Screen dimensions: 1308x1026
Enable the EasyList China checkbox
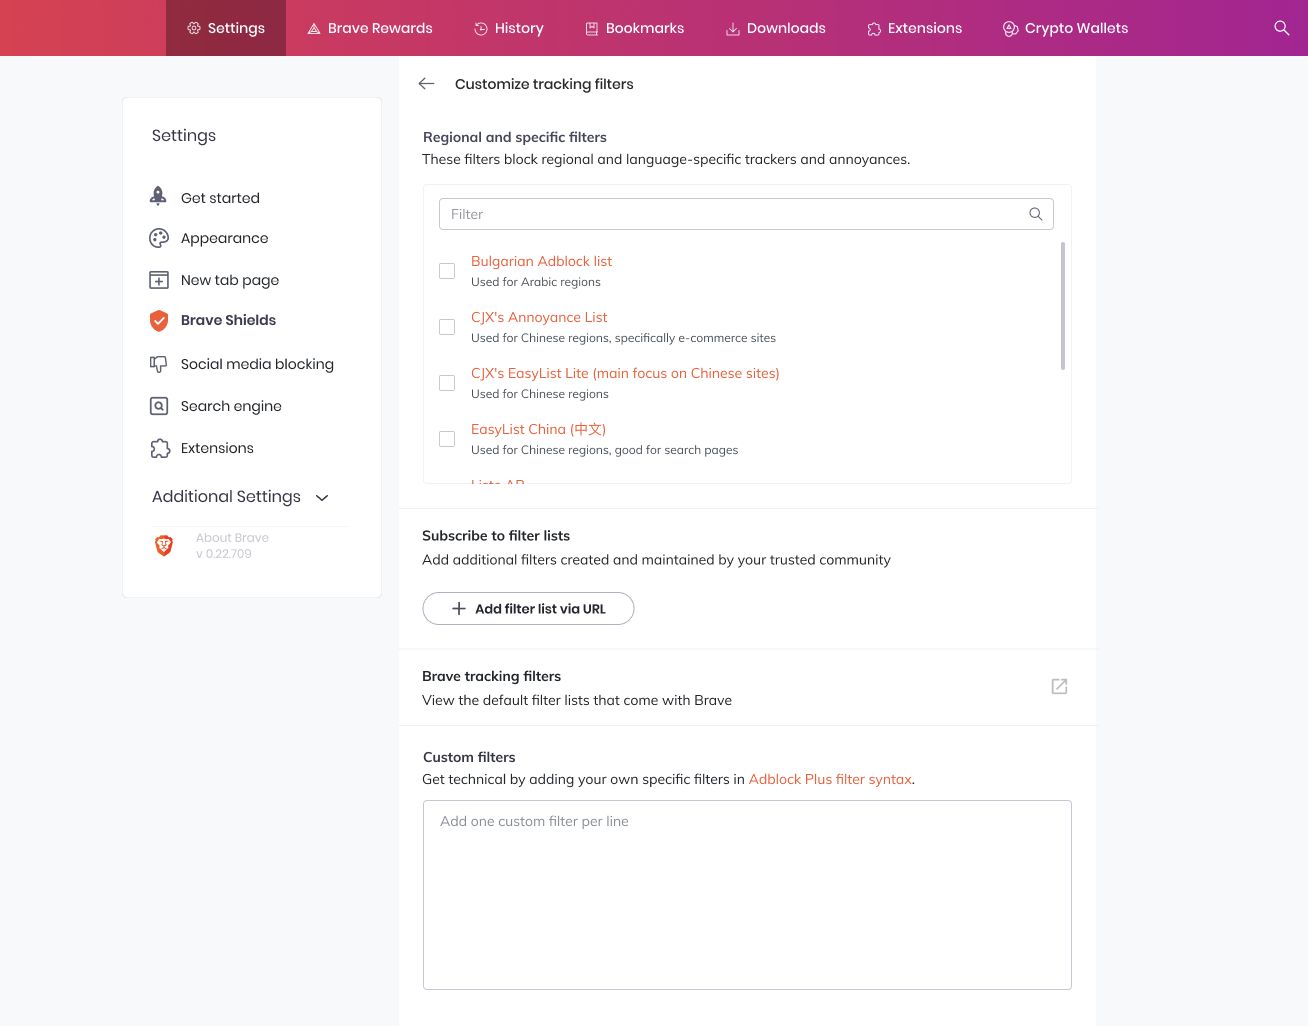(x=447, y=439)
